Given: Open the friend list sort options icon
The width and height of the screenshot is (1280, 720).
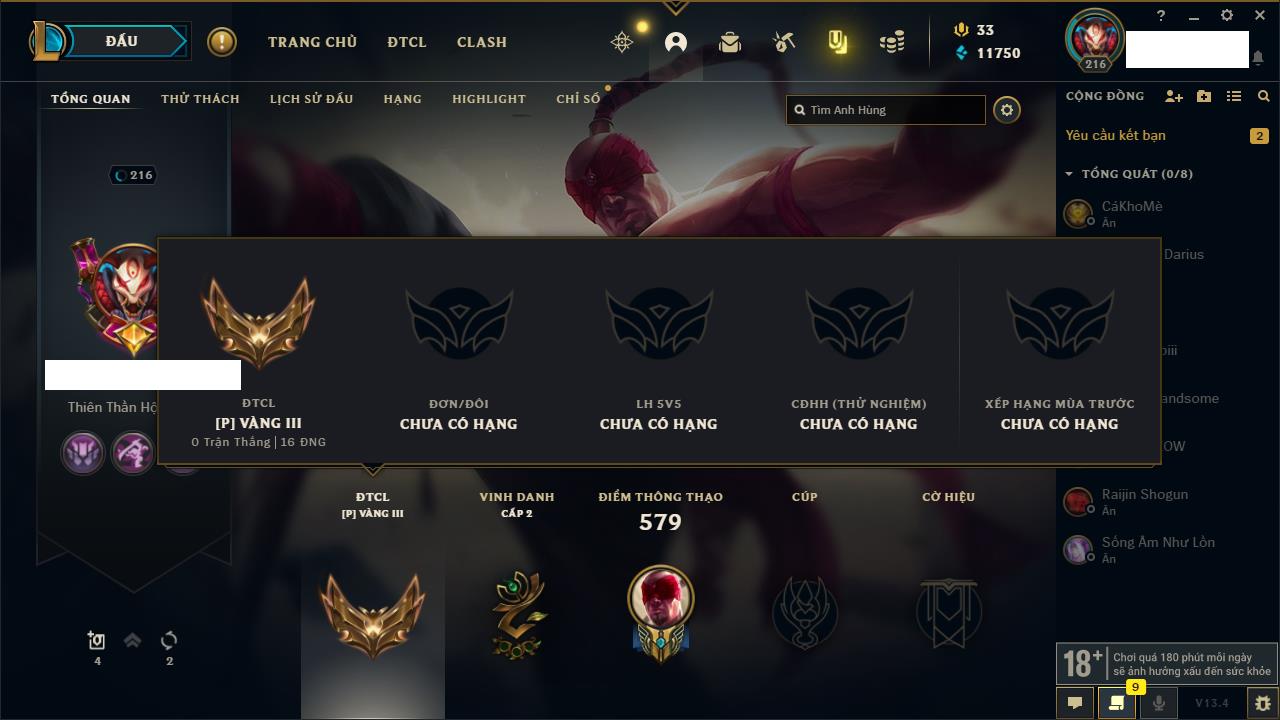Looking at the screenshot, I should (1234, 96).
